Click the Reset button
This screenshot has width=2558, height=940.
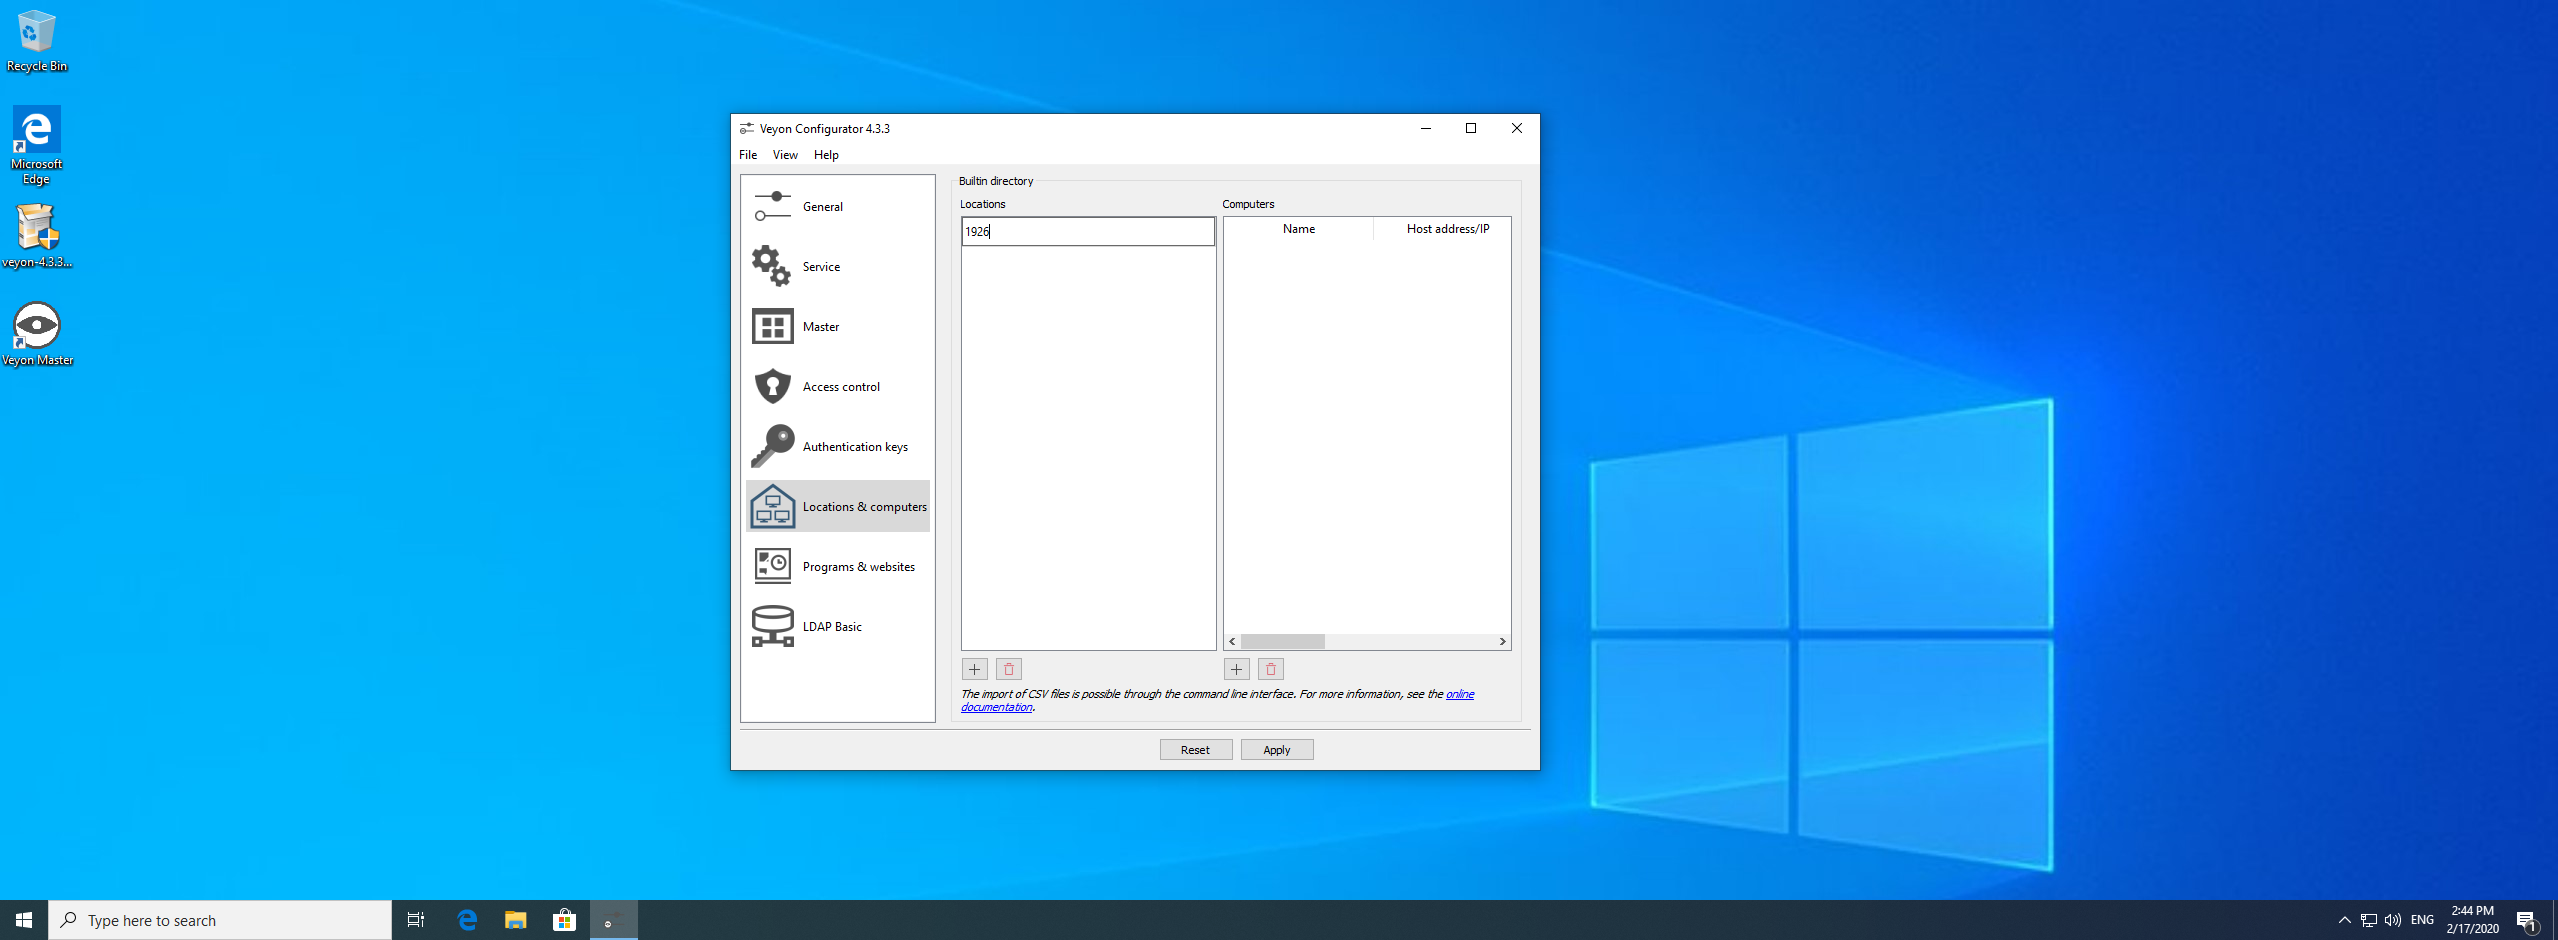1195,750
